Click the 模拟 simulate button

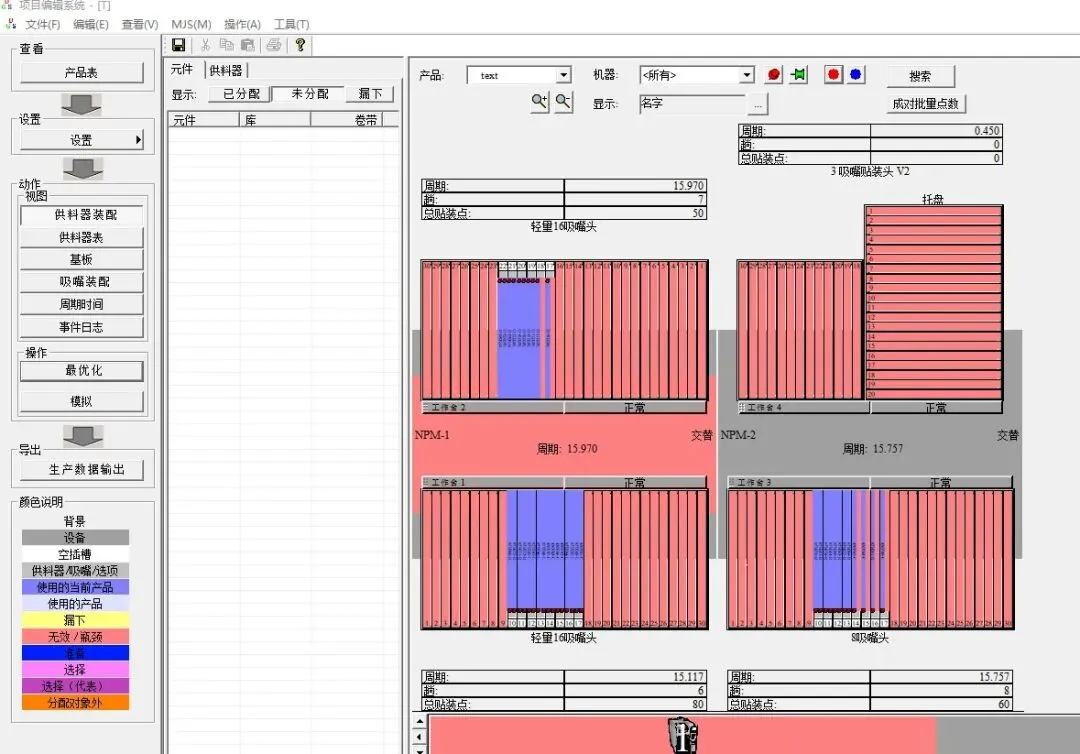click(x=82, y=401)
